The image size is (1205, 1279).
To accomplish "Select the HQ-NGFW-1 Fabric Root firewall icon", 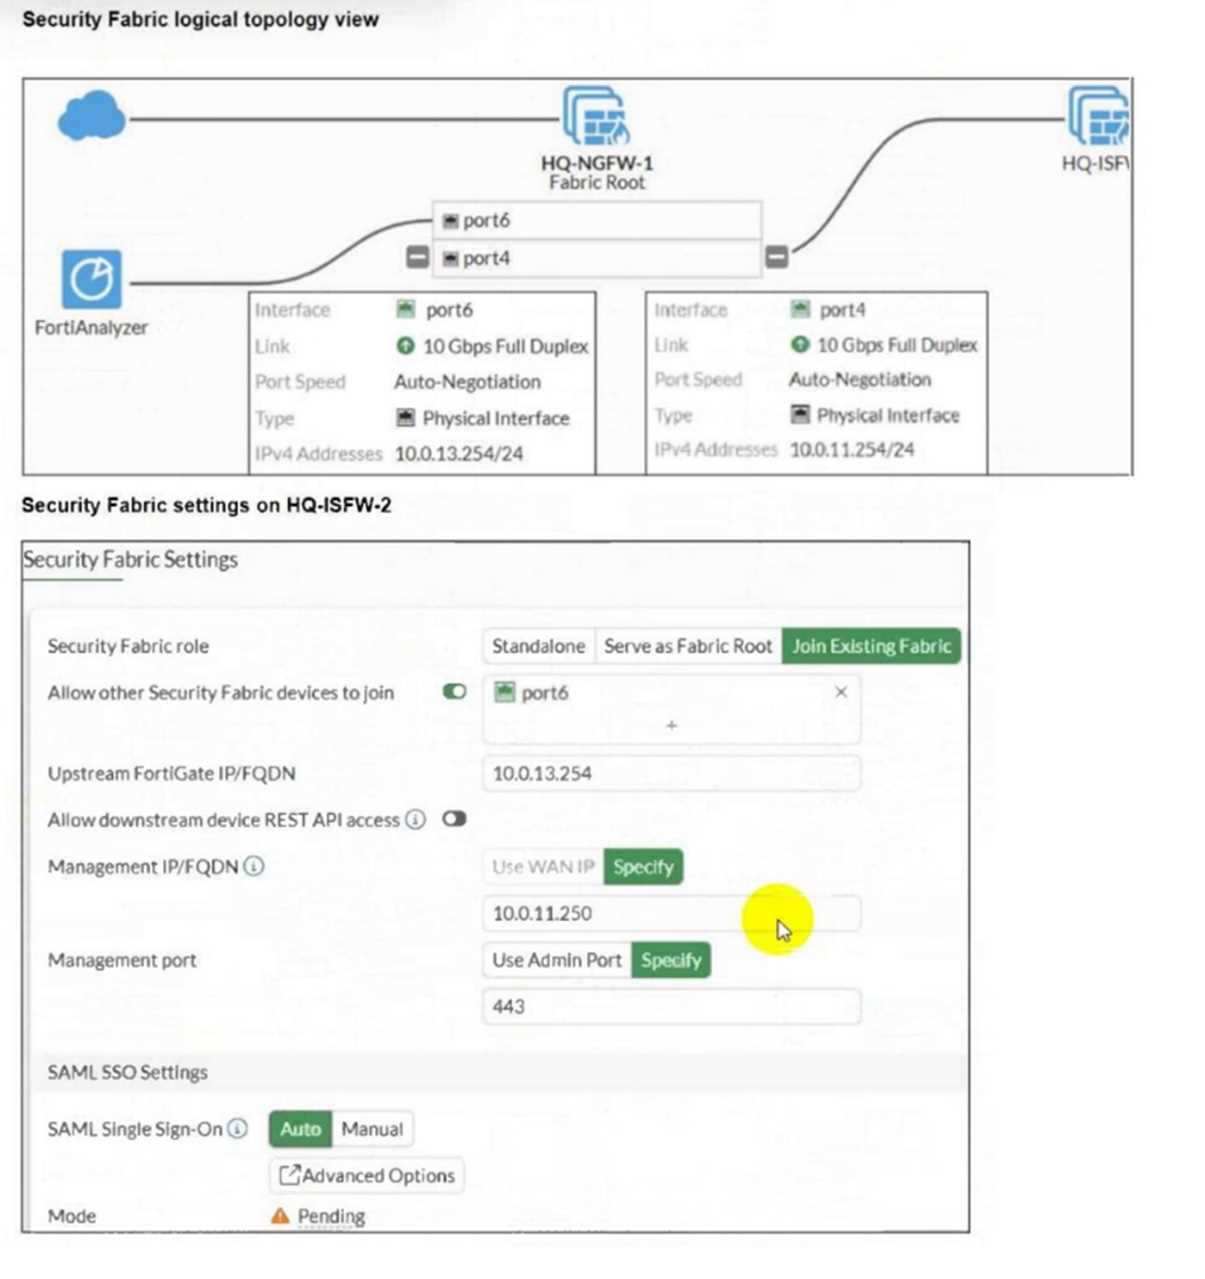I will coord(596,116).
